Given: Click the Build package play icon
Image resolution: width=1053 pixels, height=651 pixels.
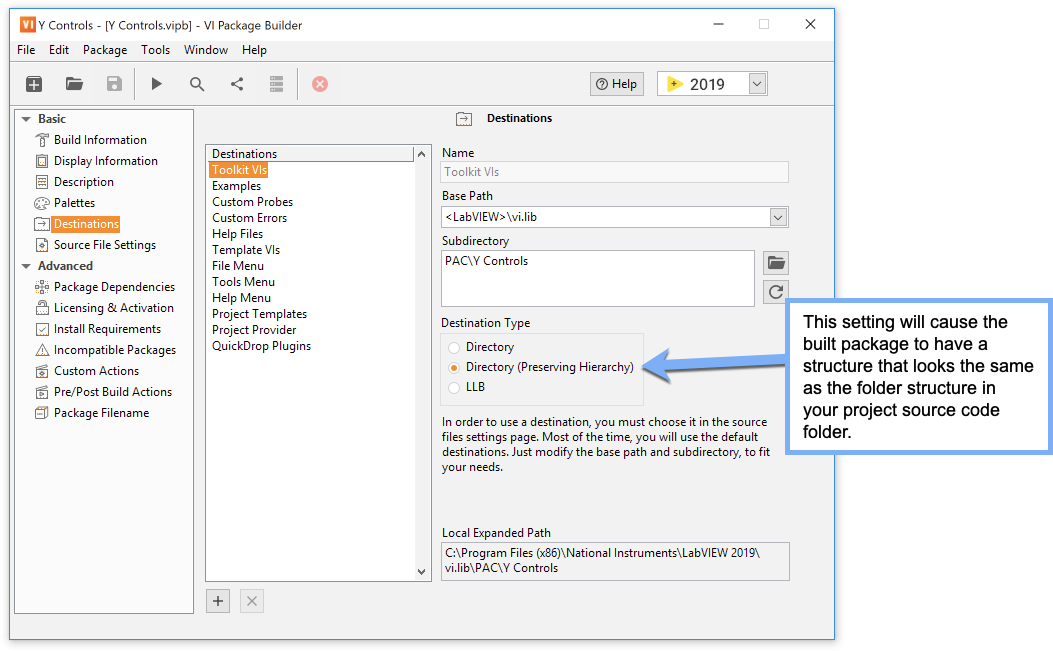Looking at the screenshot, I should (156, 84).
